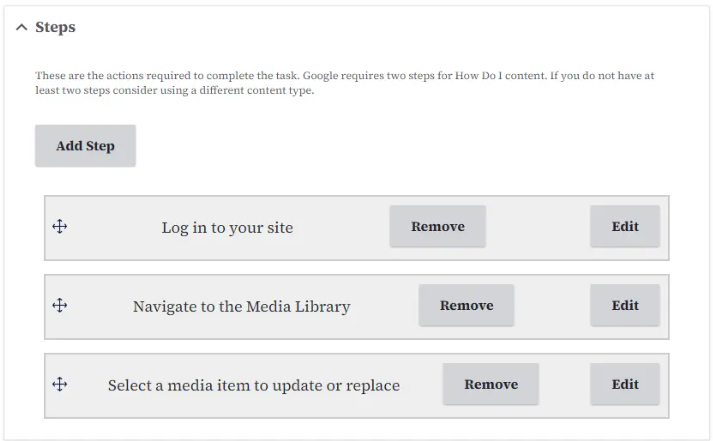713x441 pixels.
Task: Remove the 'Select a media item' step
Action: (490, 384)
